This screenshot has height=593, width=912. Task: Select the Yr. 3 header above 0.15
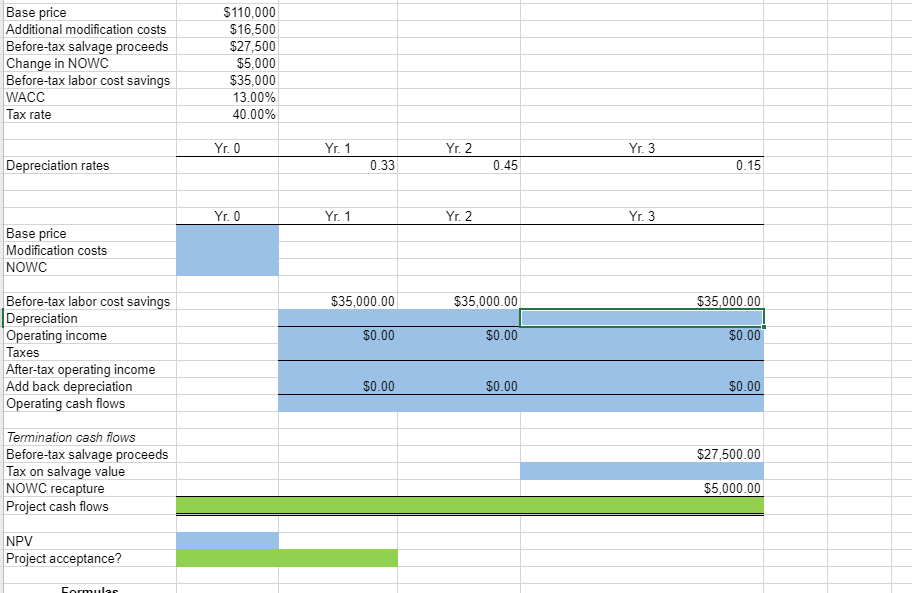click(642, 148)
